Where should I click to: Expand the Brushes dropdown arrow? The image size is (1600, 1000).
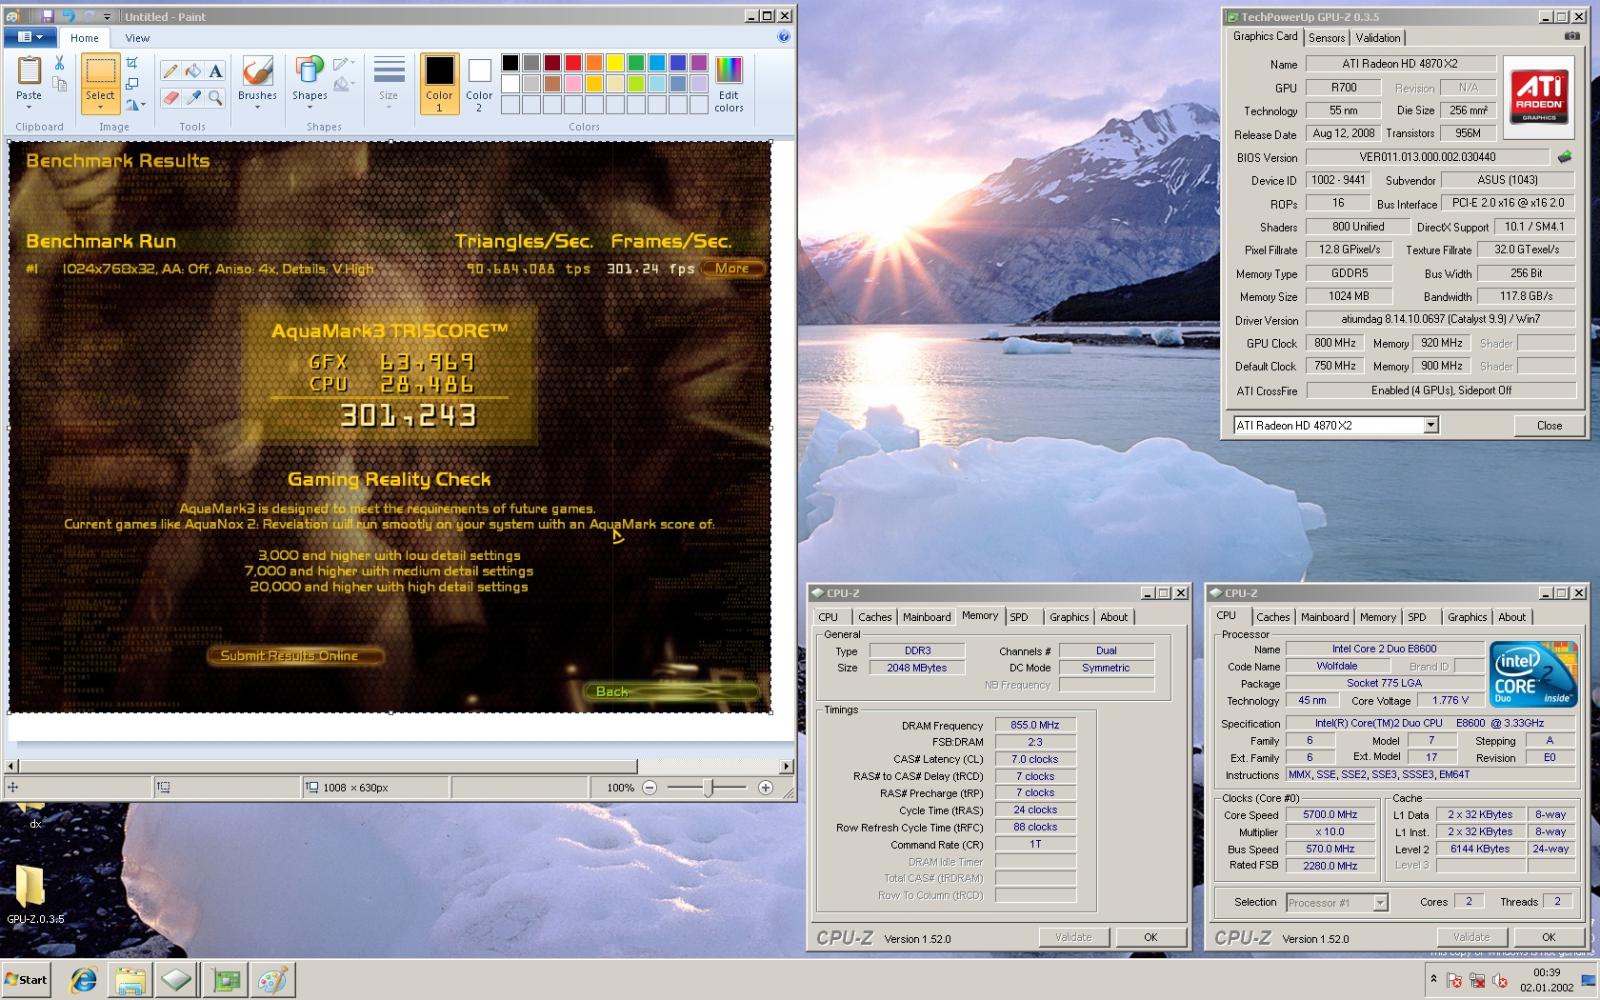point(257,108)
